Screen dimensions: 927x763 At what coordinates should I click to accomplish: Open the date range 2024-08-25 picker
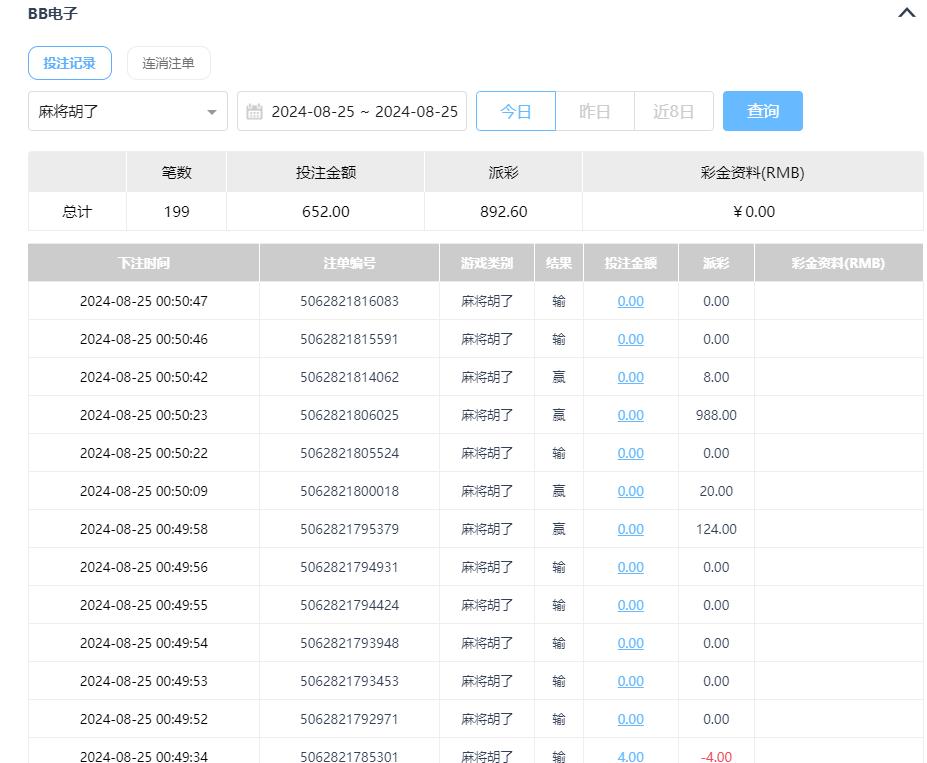[x=364, y=111]
